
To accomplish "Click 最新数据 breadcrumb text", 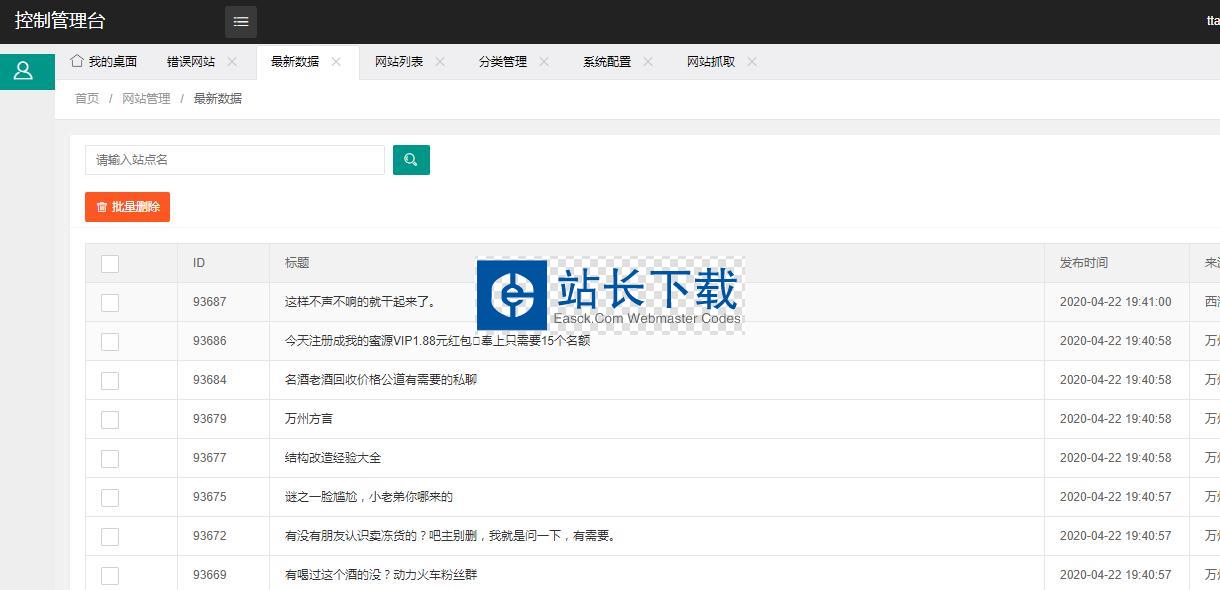I will [218, 99].
